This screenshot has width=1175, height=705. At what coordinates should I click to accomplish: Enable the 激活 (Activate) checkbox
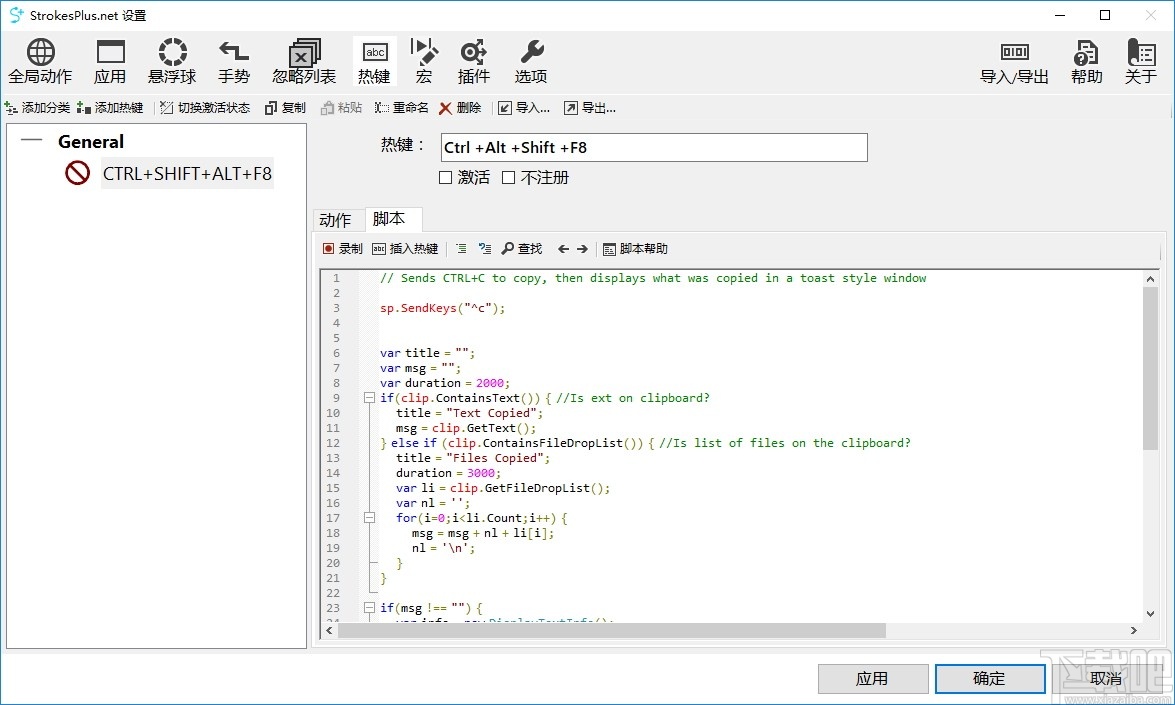click(x=444, y=177)
